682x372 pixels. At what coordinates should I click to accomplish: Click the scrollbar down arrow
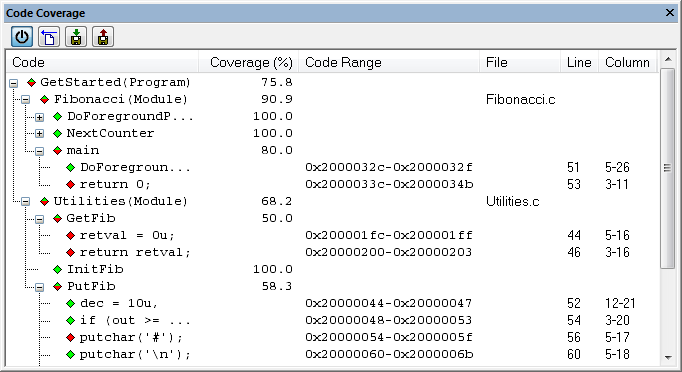point(668,358)
